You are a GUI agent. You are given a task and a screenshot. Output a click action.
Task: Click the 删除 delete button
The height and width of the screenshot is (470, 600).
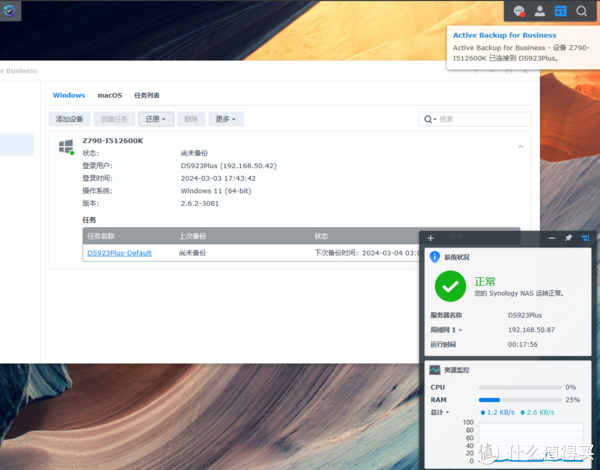(x=191, y=119)
